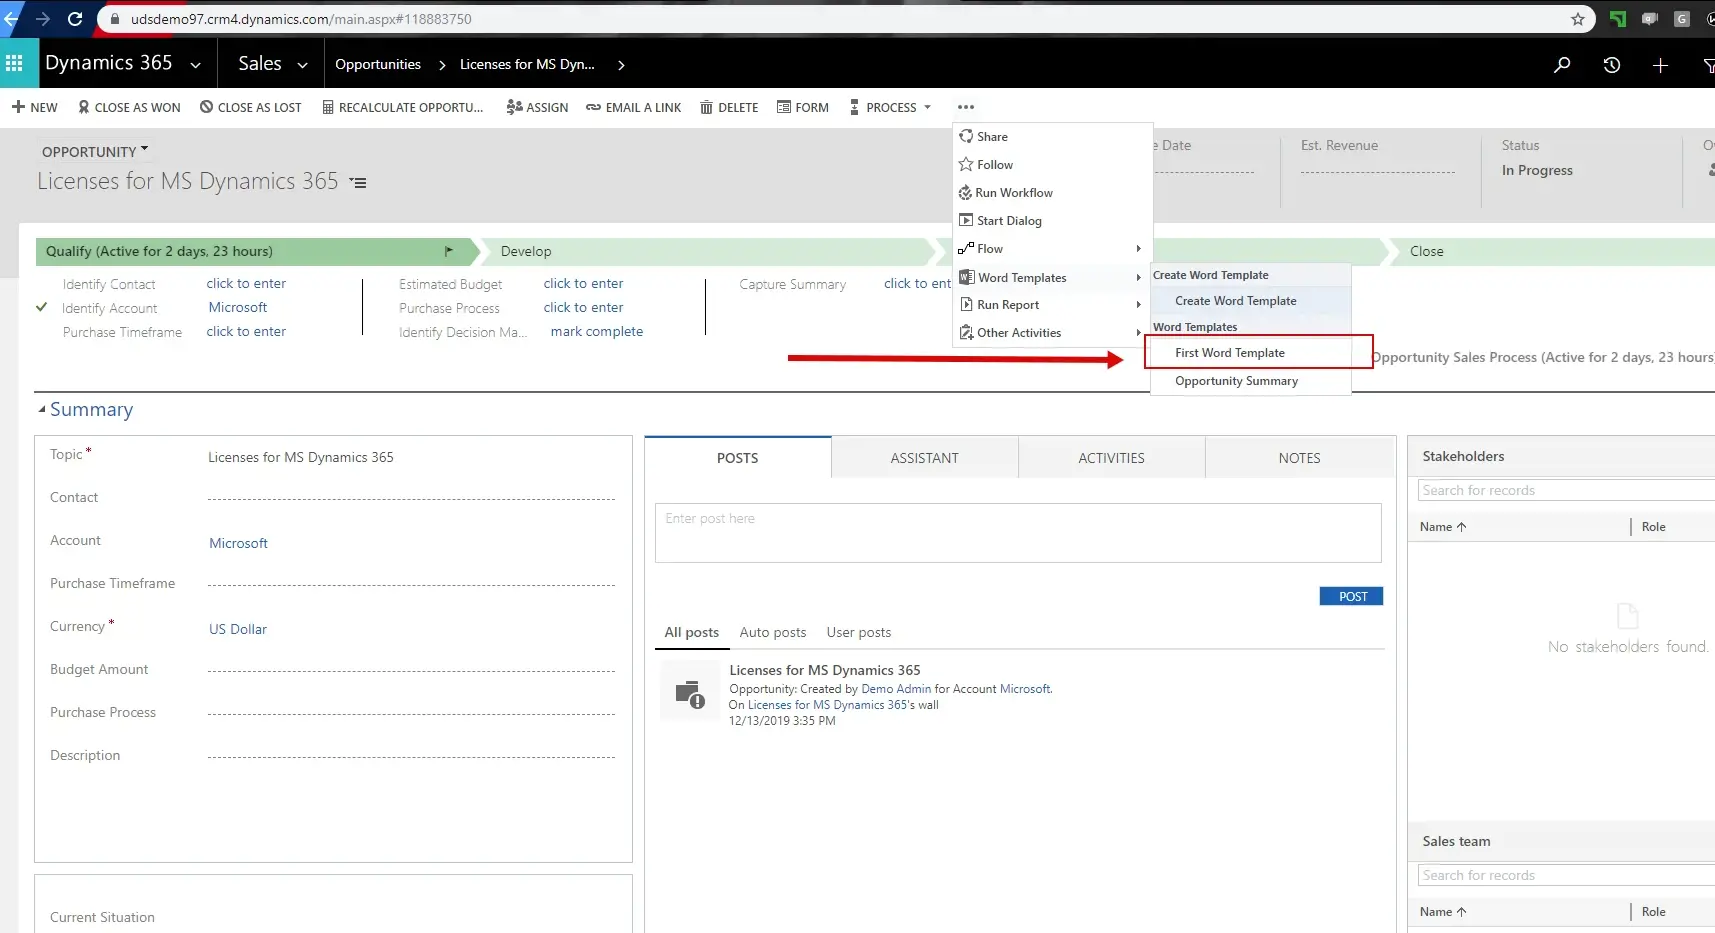Viewport: 1715px width, 933px height.
Task: Click the Enter post here field
Action: (x=1018, y=533)
